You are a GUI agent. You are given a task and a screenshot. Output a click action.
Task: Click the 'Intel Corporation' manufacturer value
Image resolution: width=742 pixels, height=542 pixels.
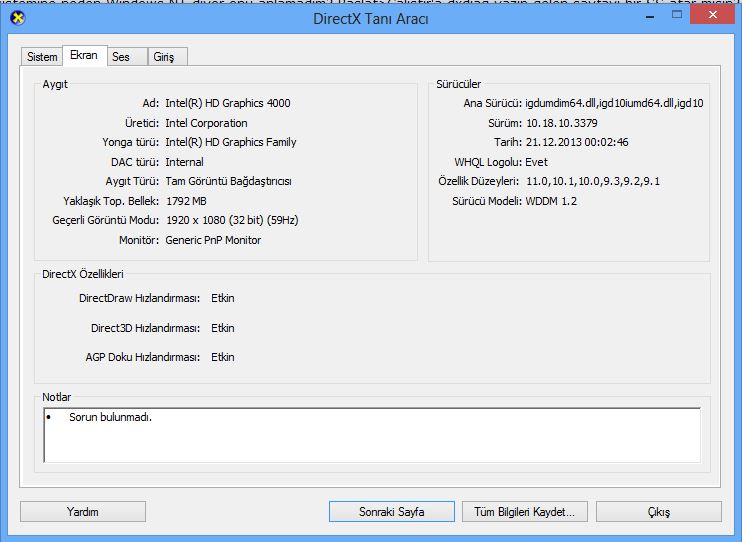(x=206, y=123)
